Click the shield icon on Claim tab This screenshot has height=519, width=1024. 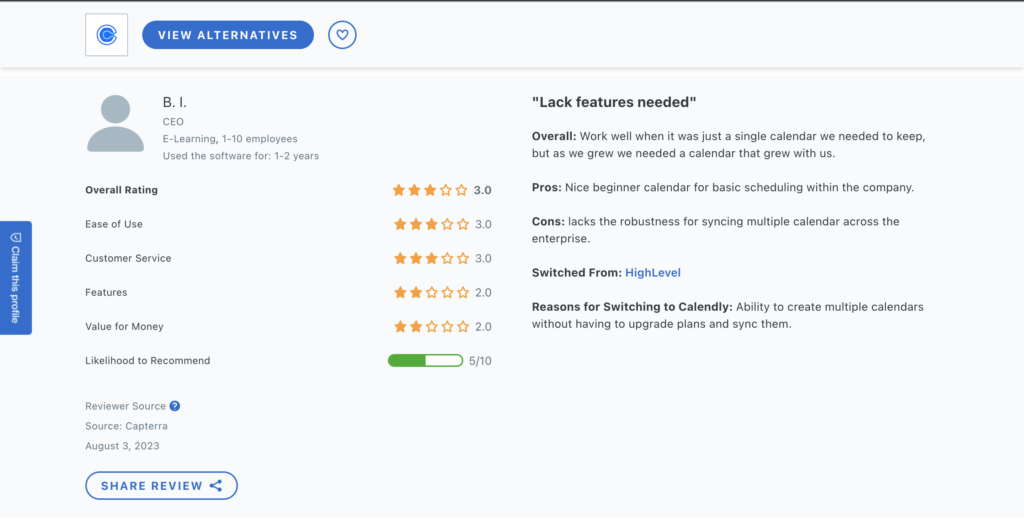pos(15,238)
